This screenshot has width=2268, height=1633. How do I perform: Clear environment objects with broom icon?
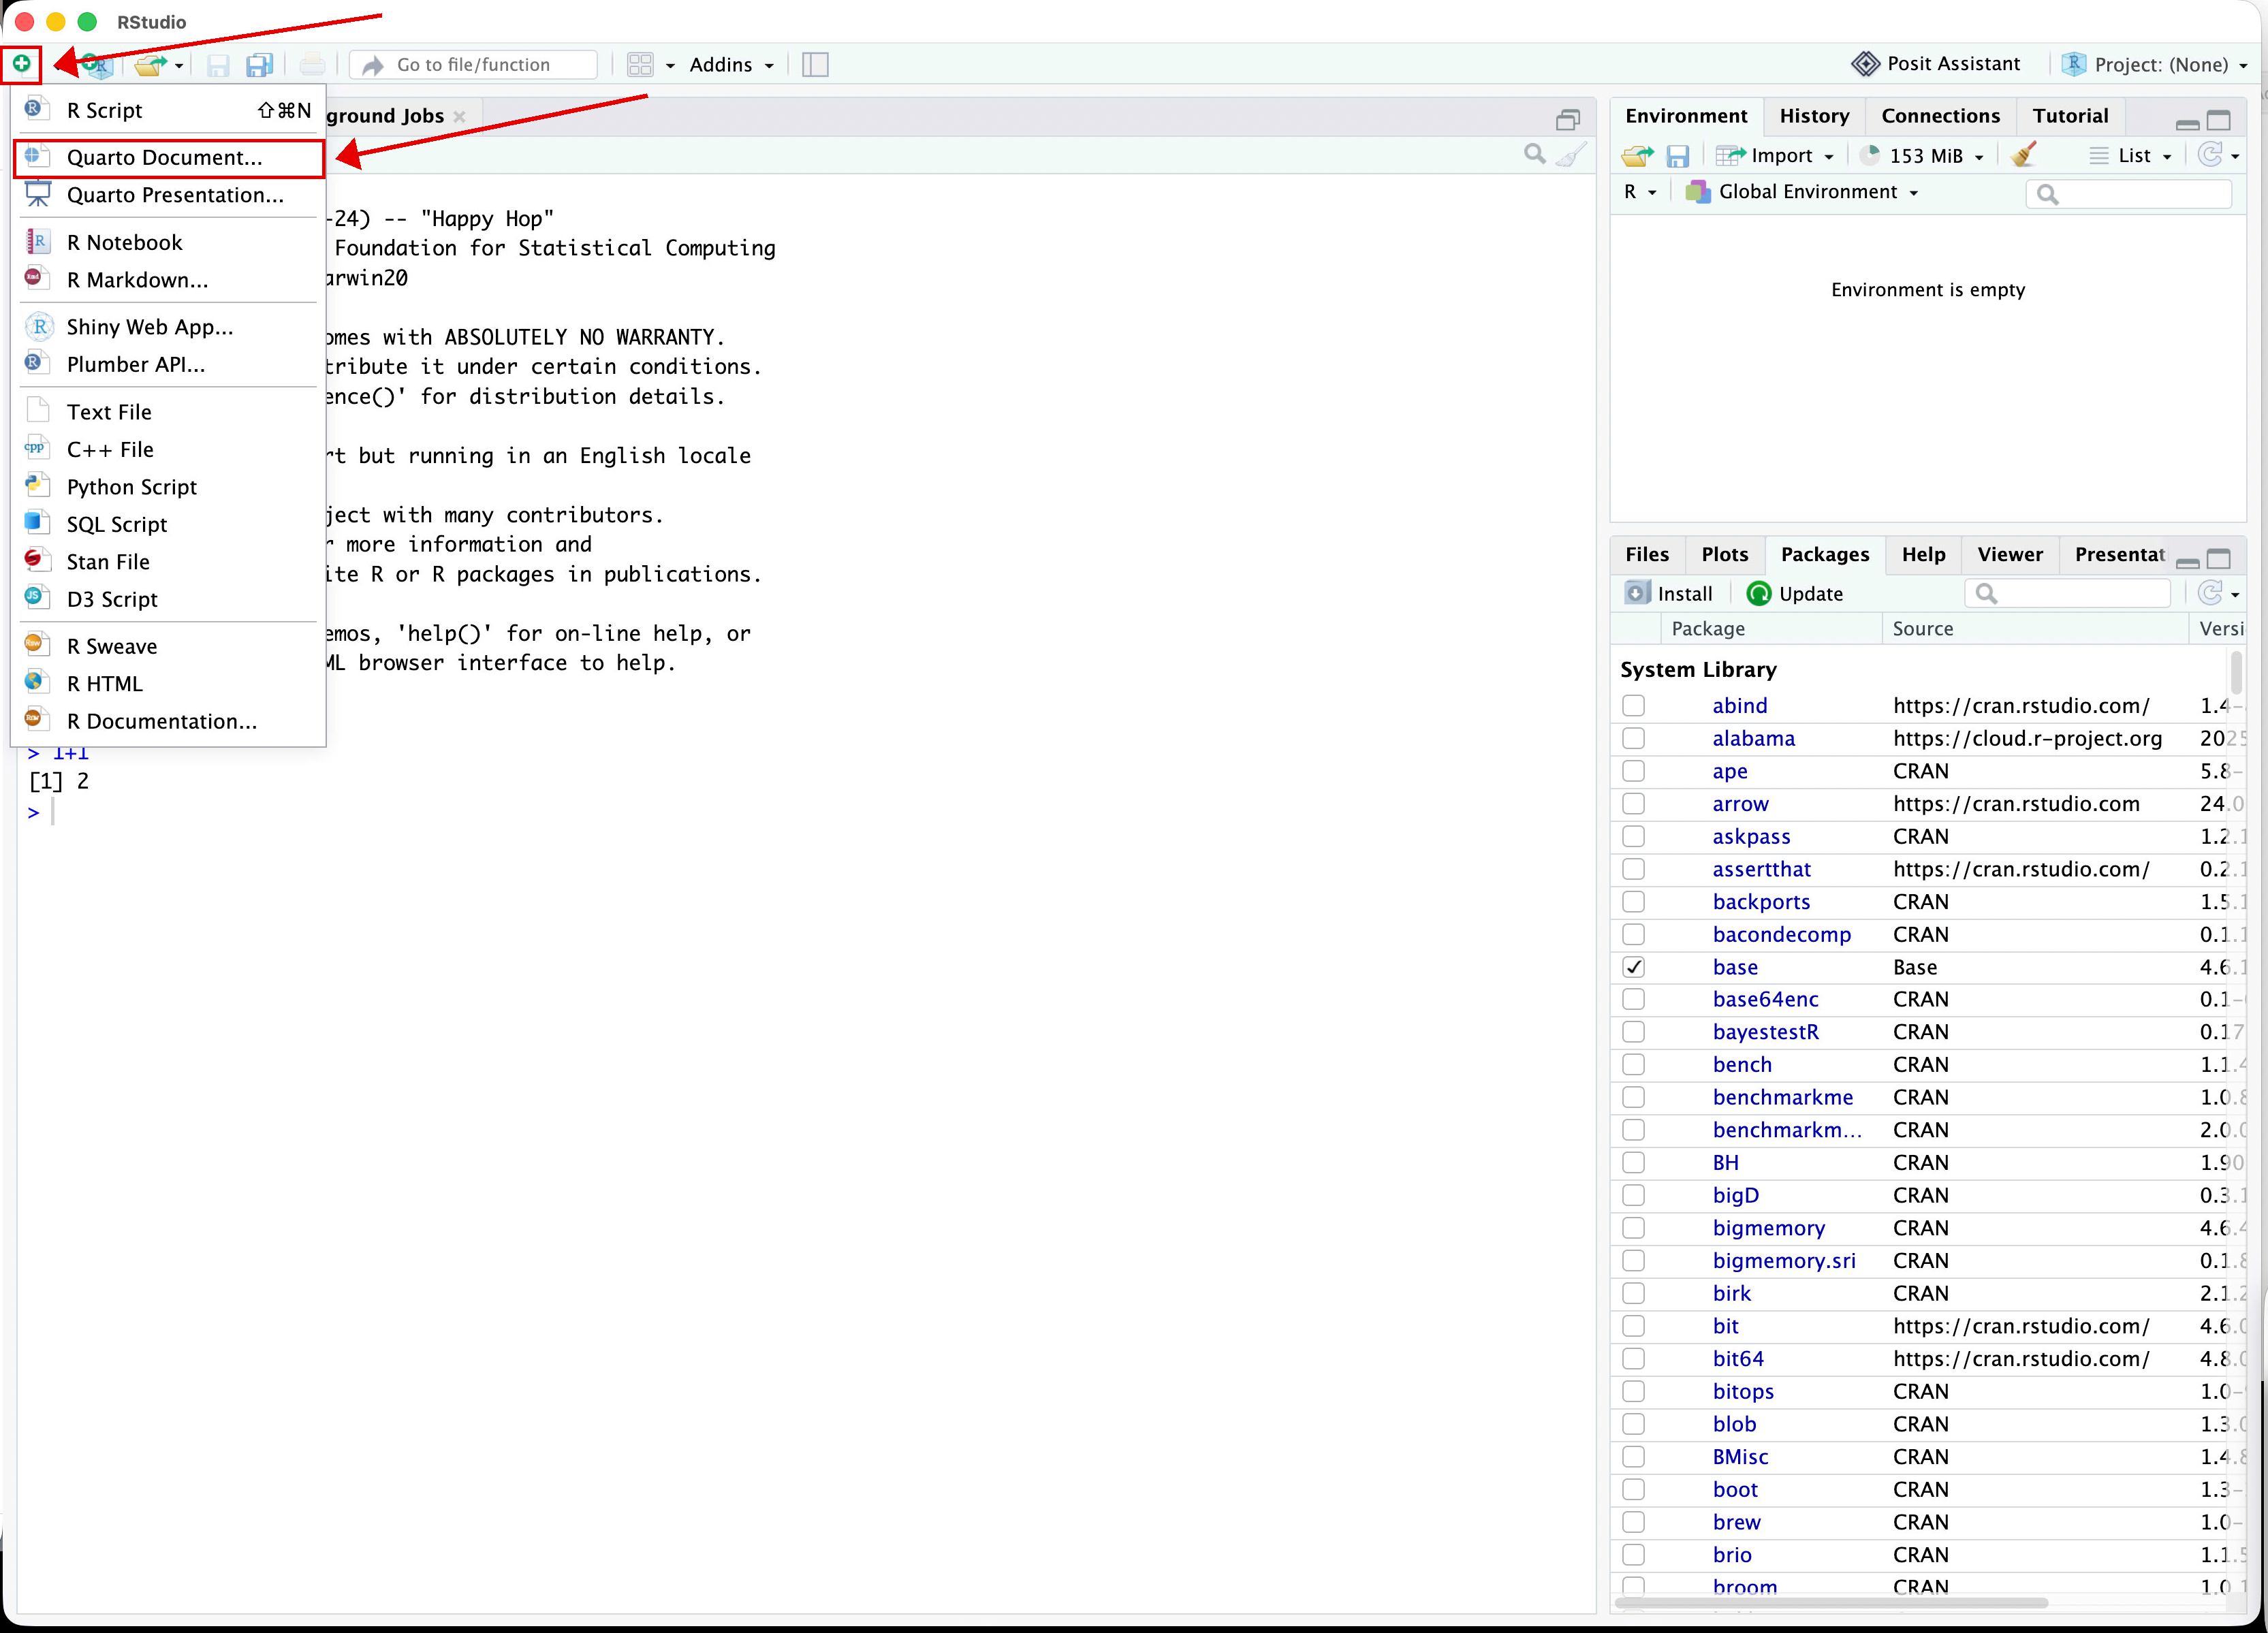tap(2023, 155)
